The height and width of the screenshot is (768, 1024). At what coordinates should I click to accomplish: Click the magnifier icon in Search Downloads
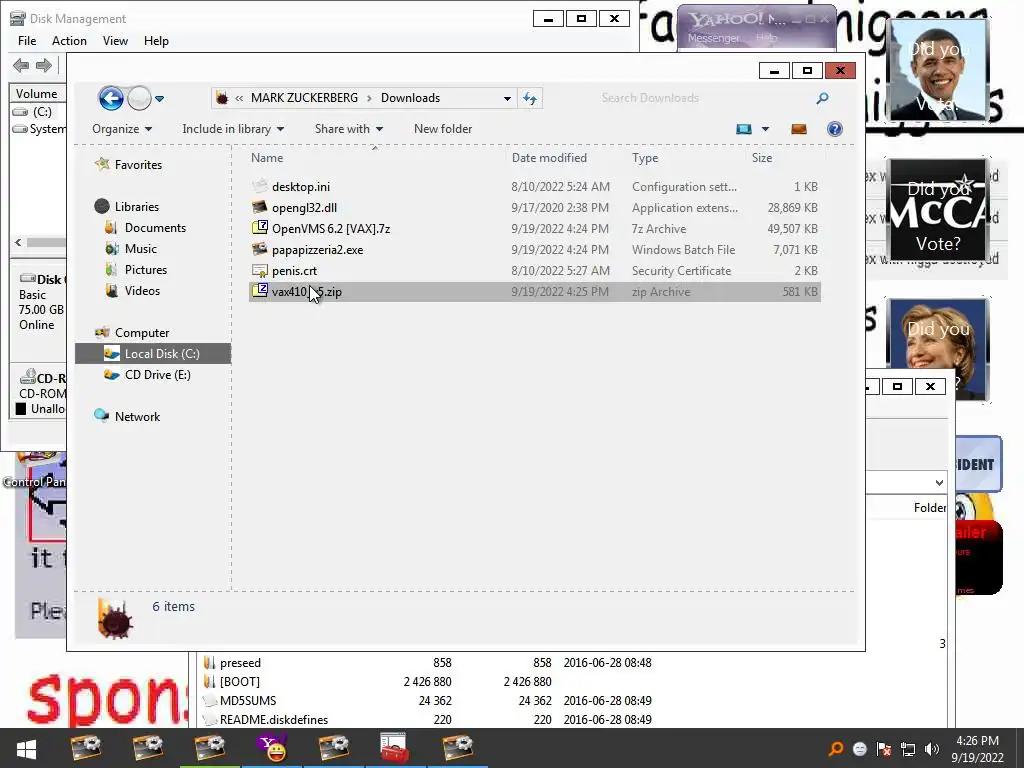pyautogui.click(x=823, y=98)
